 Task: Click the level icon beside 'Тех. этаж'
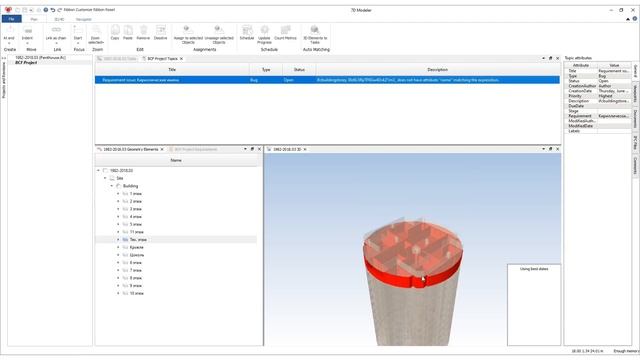click(x=125, y=240)
